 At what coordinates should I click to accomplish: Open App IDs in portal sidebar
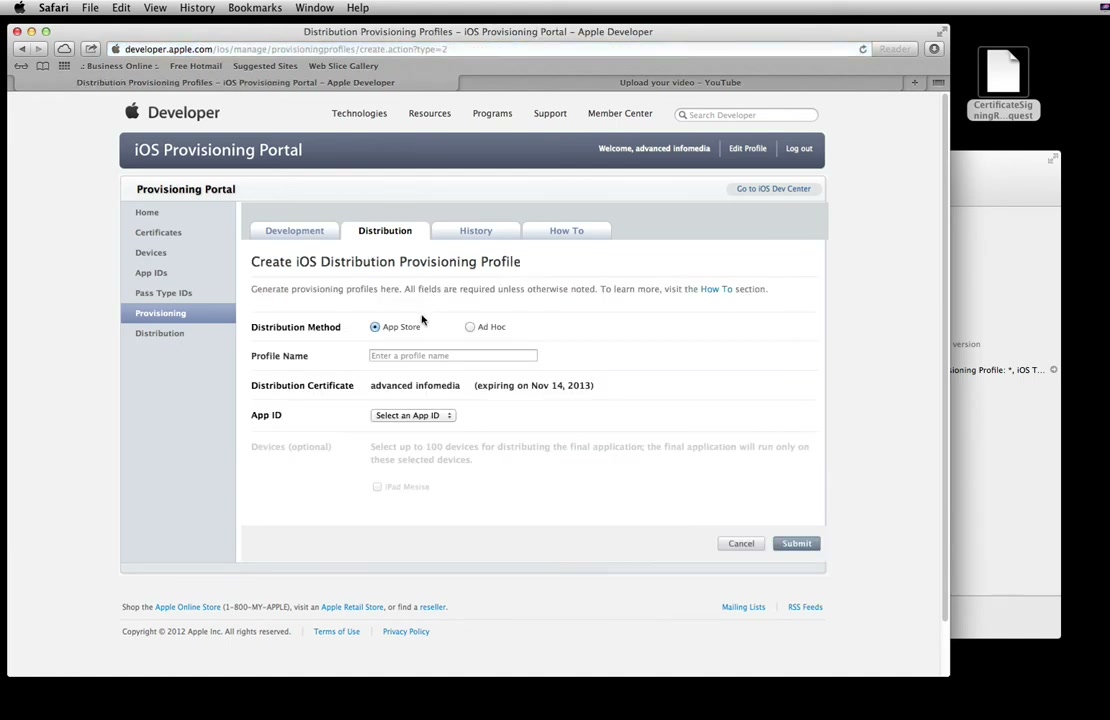(151, 273)
